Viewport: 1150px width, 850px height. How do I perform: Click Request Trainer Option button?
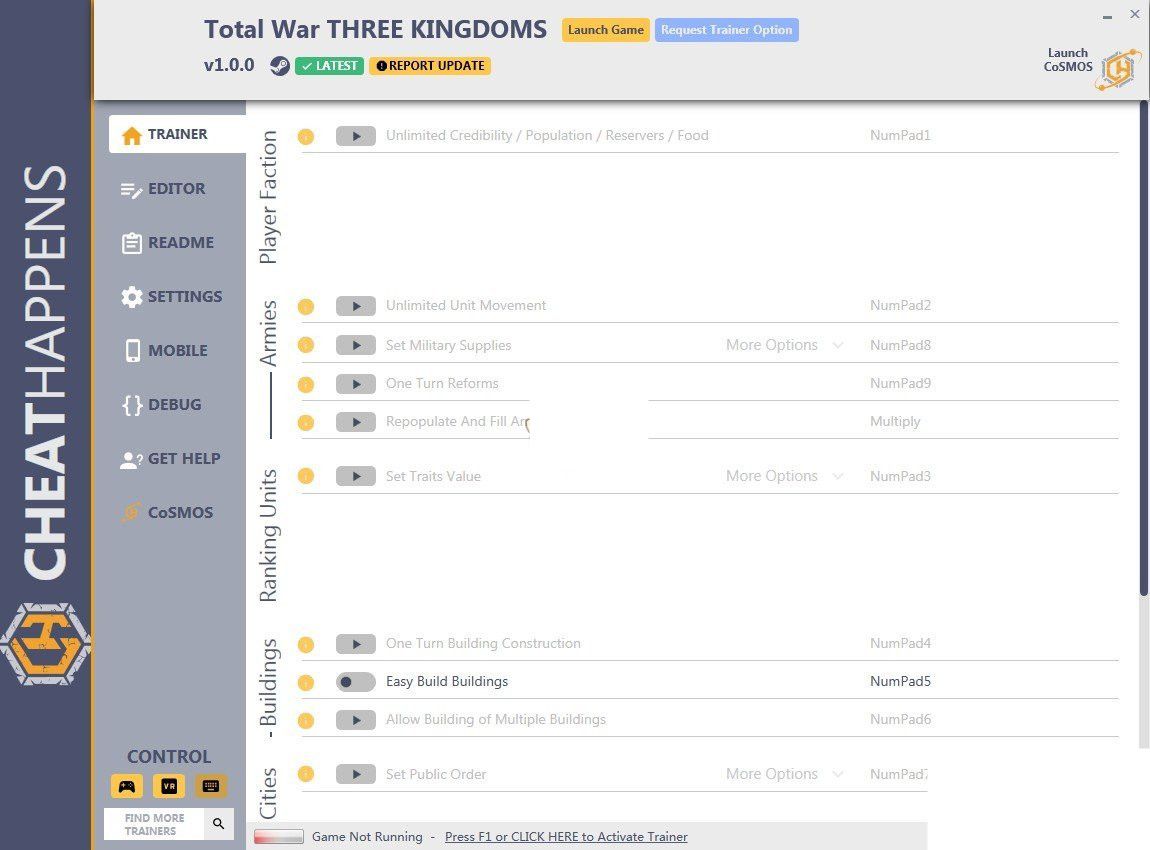point(726,30)
